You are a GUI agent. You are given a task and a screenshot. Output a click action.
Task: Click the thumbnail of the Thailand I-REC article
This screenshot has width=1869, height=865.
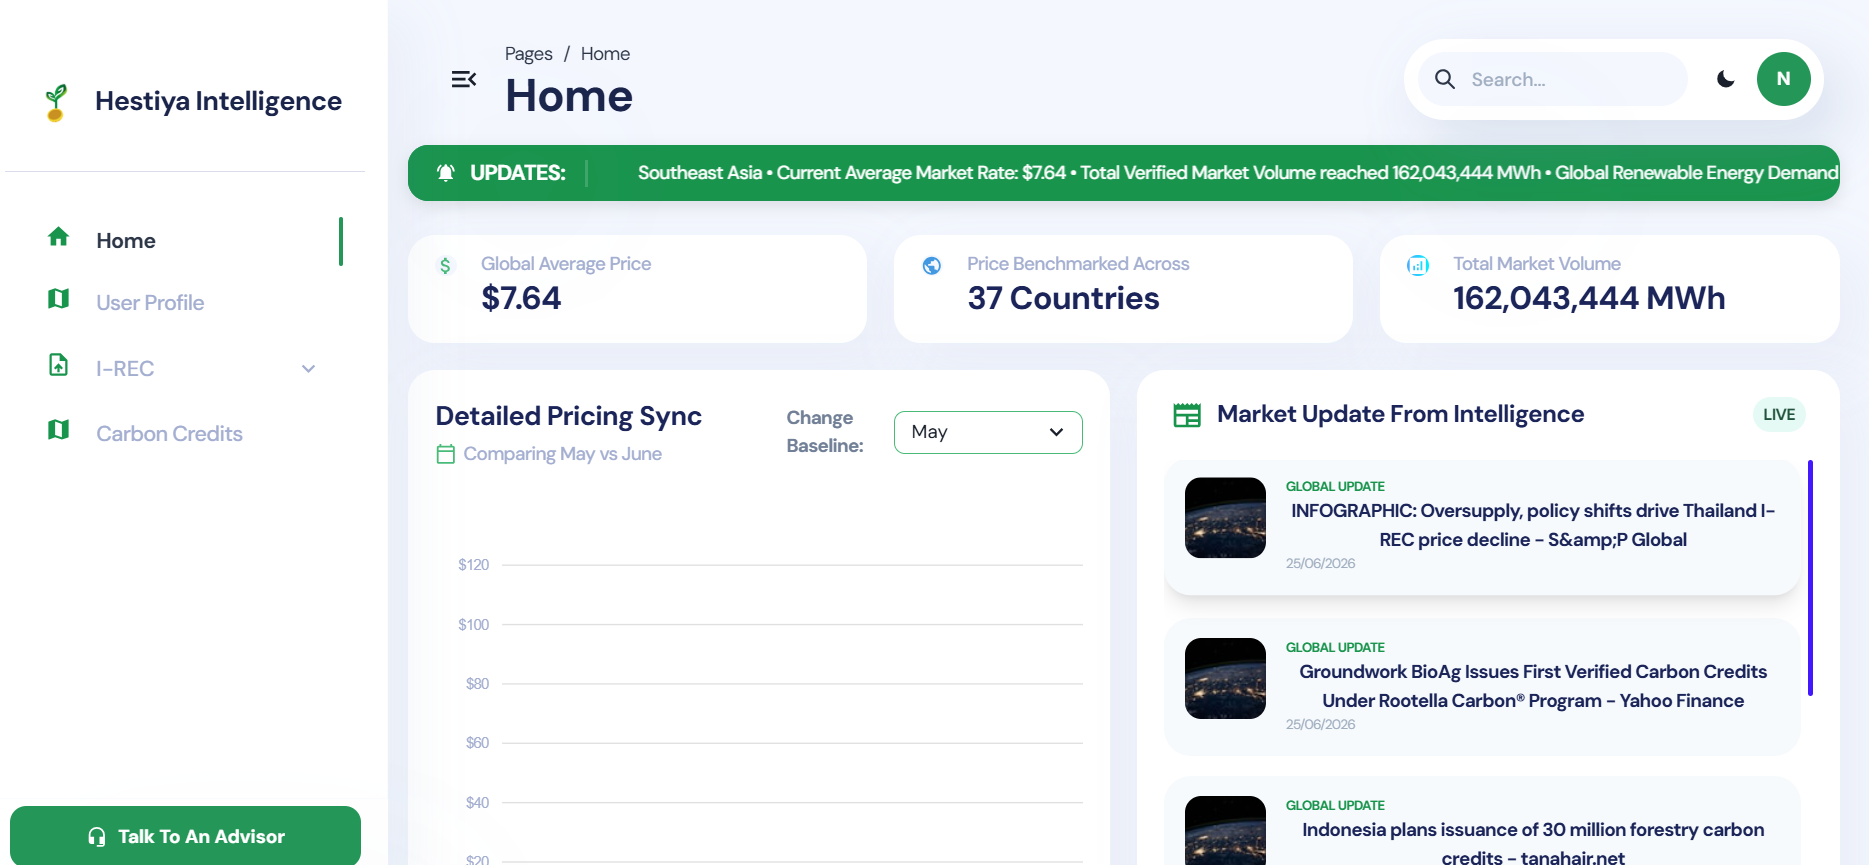[1225, 518]
